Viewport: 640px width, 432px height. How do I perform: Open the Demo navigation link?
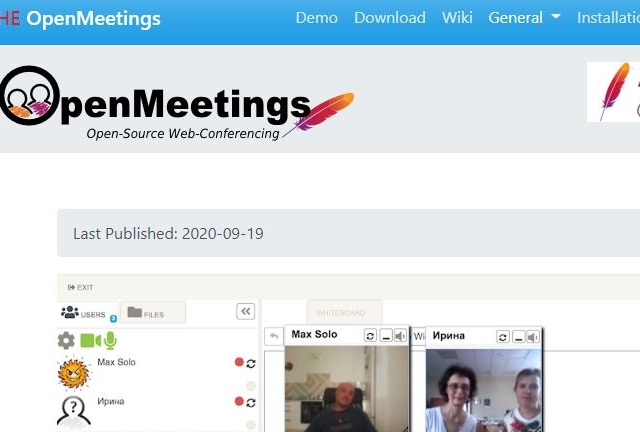[x=316, y=18]
